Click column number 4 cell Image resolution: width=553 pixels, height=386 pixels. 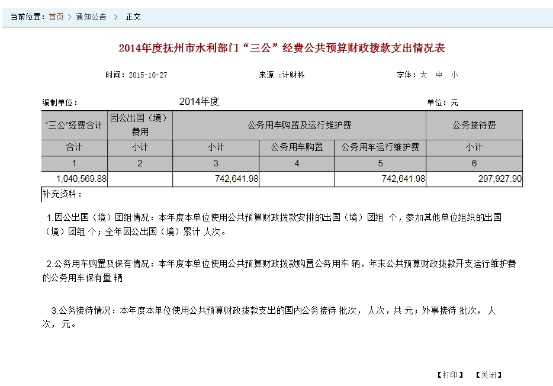point(297,164)
